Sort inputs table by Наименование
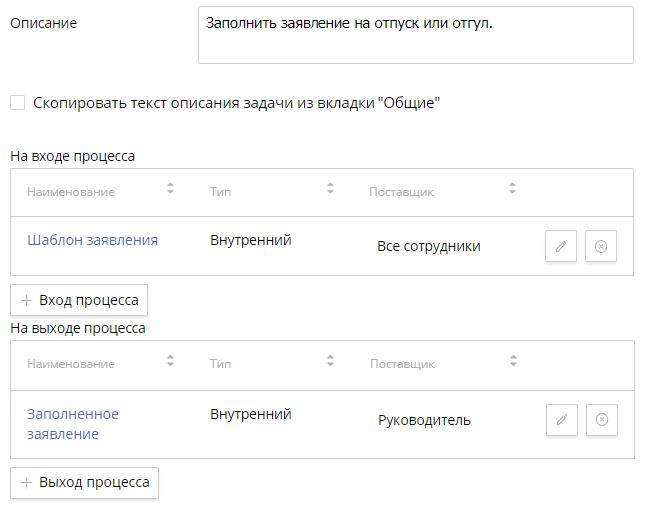The image size is (648, 506). [170, 189]
